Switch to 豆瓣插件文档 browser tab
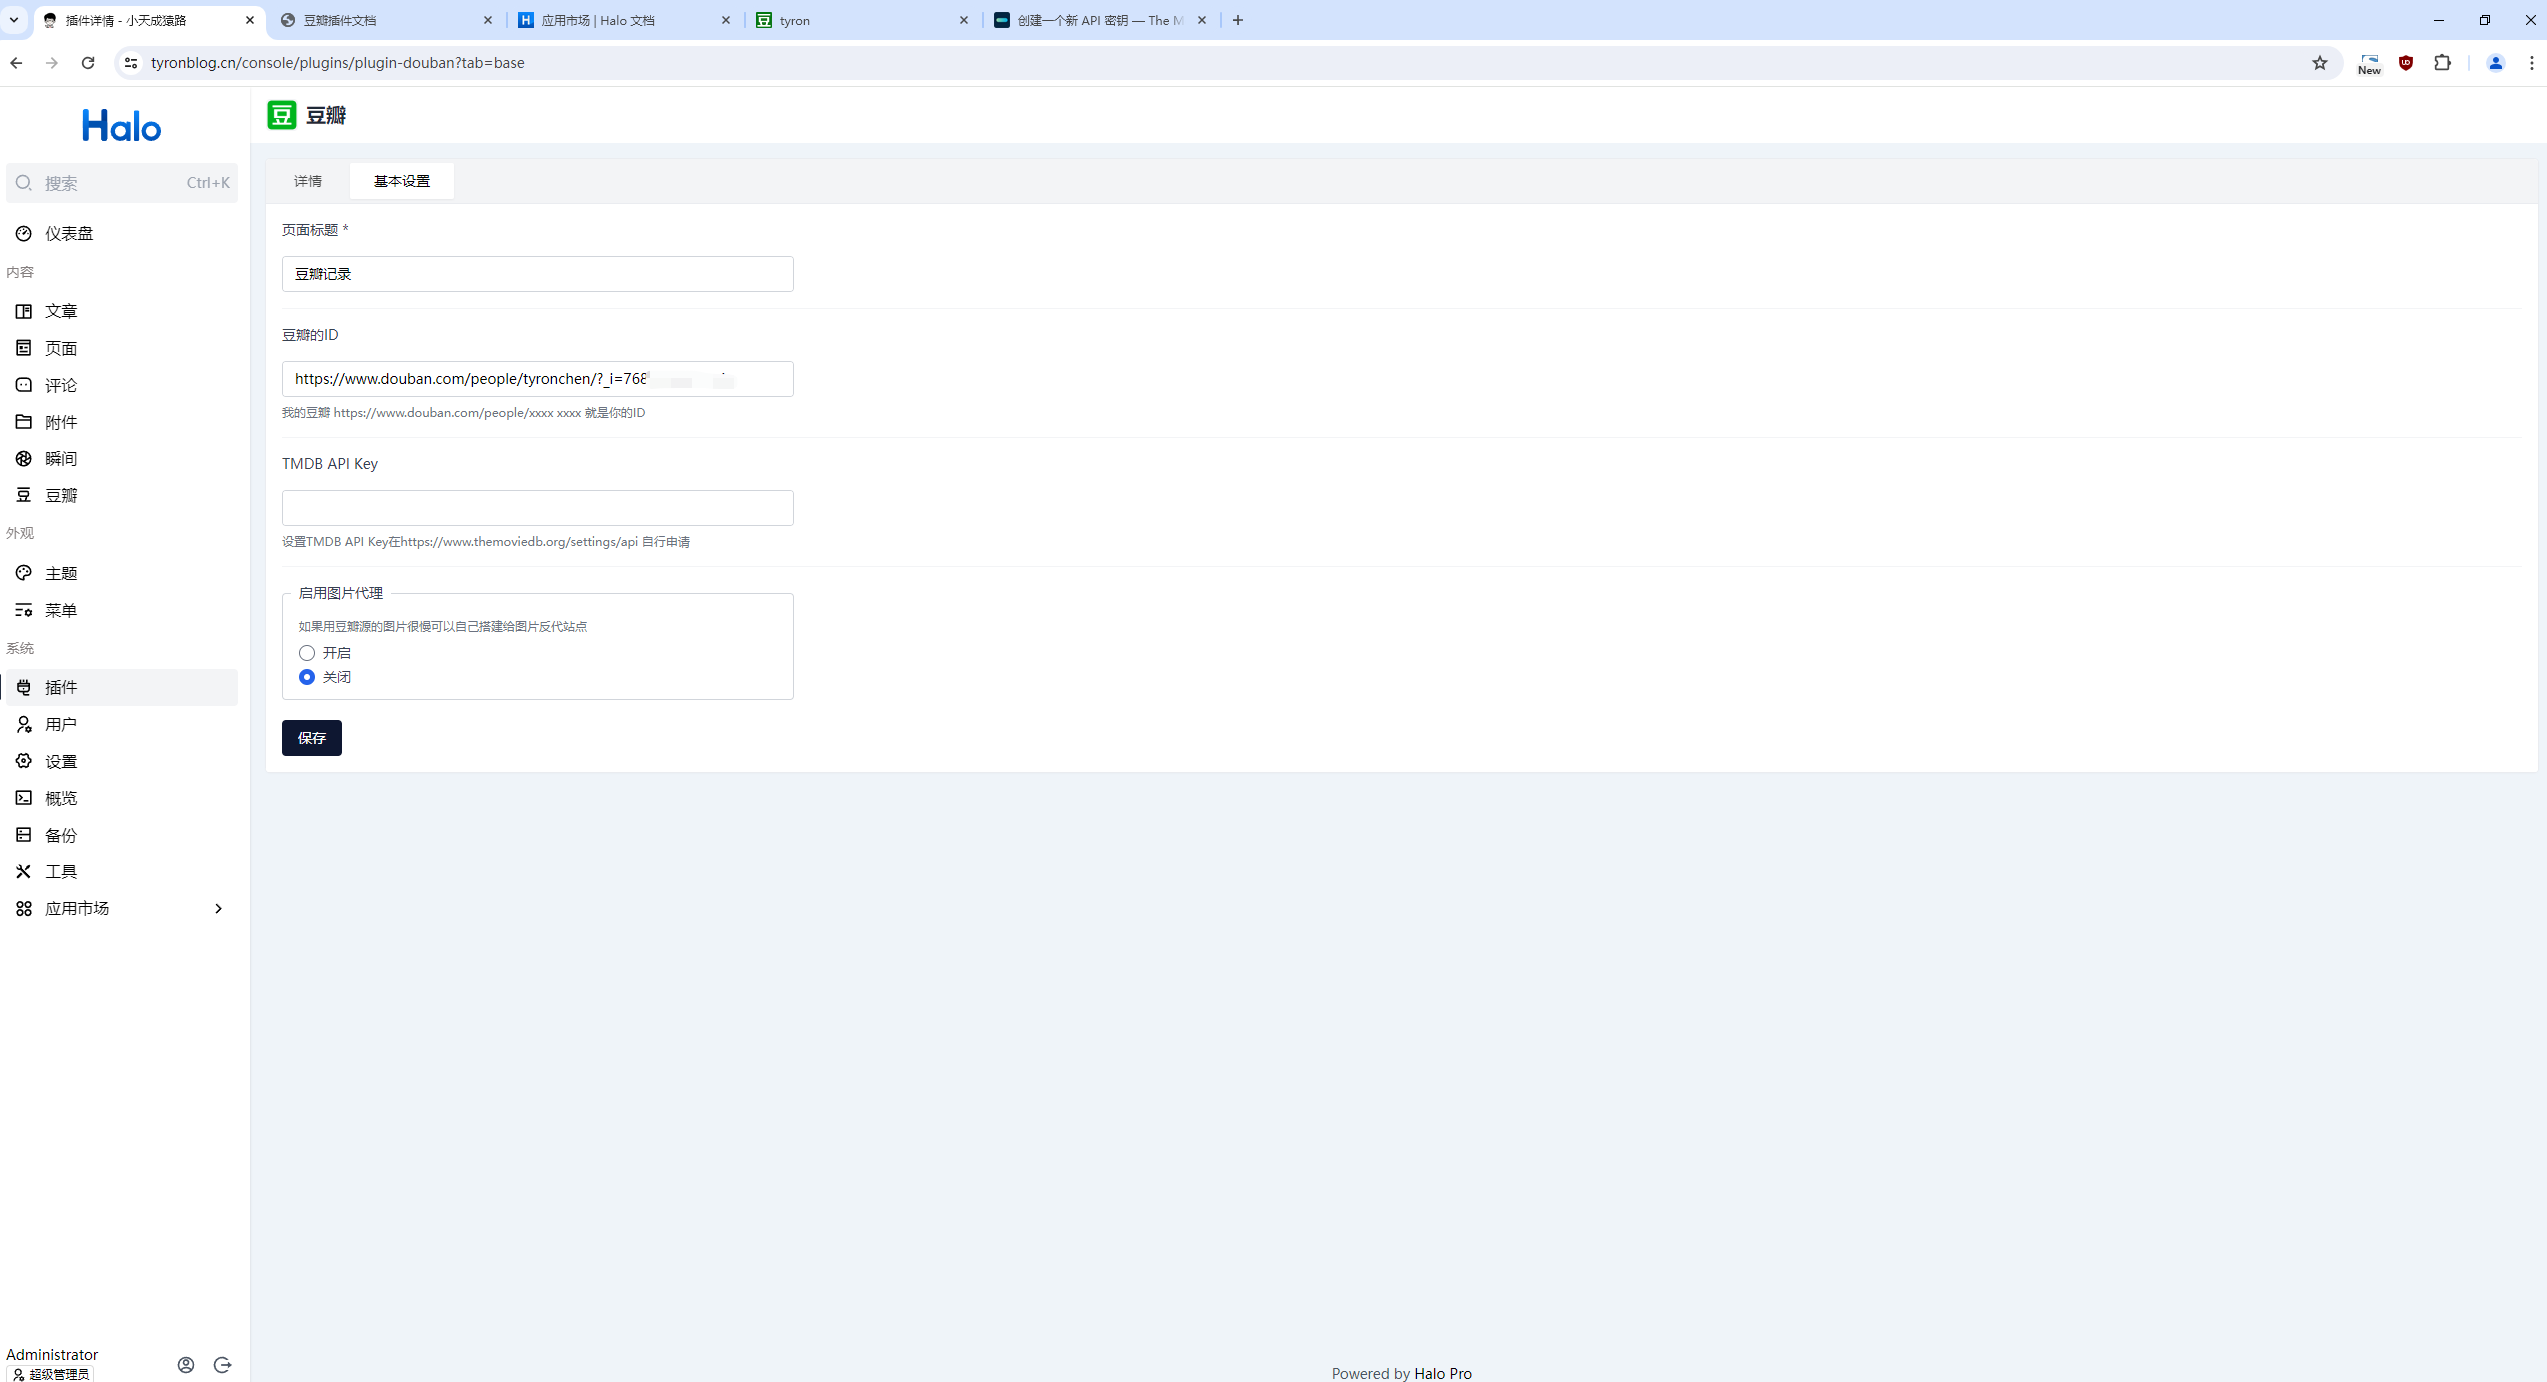The image size is (2547, 1382). (386, 20)
